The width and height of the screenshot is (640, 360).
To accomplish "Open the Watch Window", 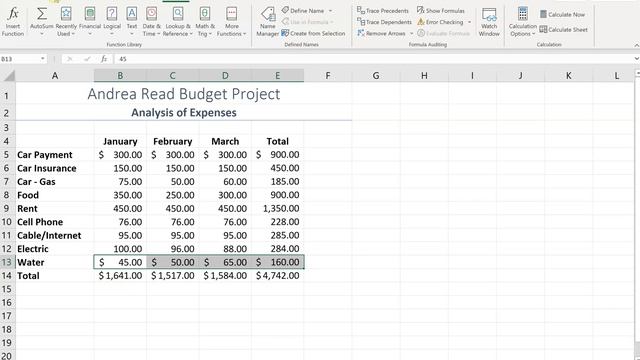I will point(489,22).
